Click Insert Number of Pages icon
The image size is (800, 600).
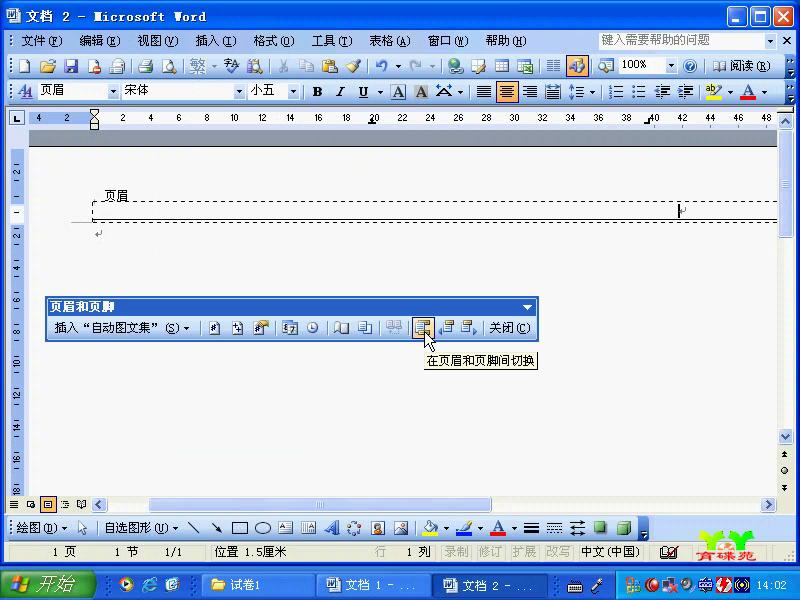(x=237, y=328)
